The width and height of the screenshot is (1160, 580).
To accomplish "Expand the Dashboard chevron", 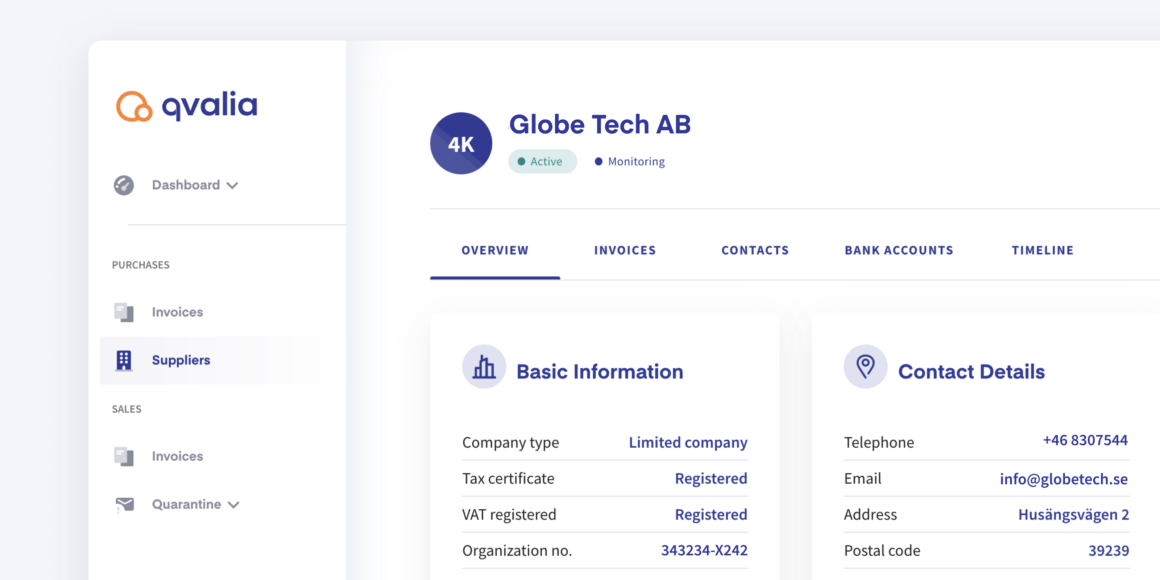I will 232,186.
